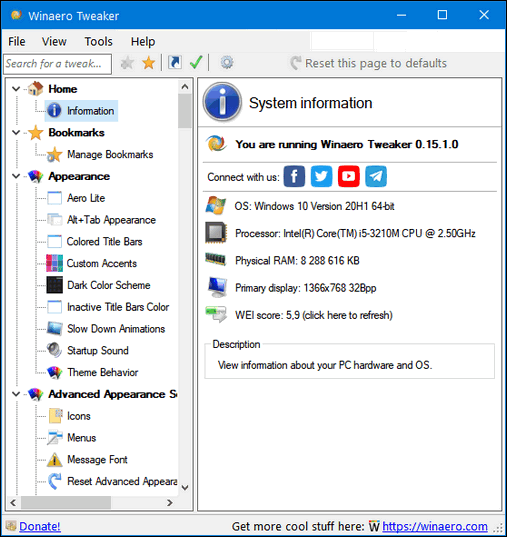Click the Physical RAM 8 288 616 KB text
507x537 pixels.
click(x=297, y=261)
